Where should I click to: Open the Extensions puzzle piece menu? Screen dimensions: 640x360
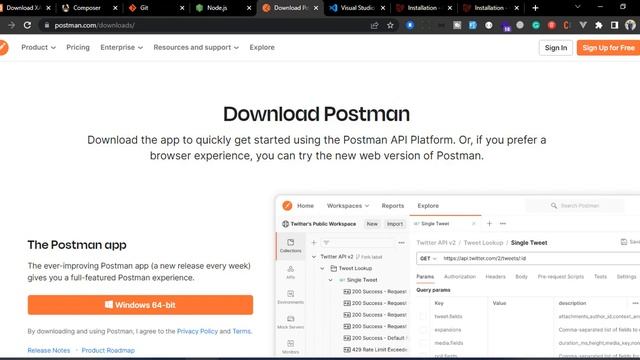pyautogui.click(x=599, y=25)
